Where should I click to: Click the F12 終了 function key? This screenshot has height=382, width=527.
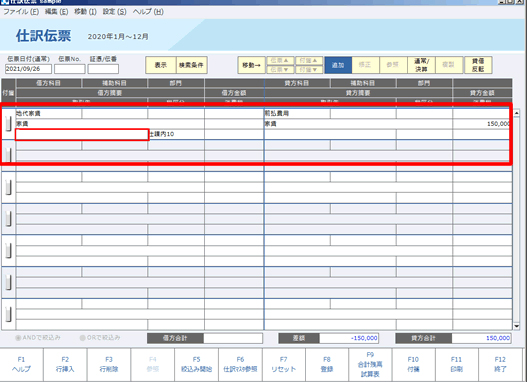tap(500, 365)
